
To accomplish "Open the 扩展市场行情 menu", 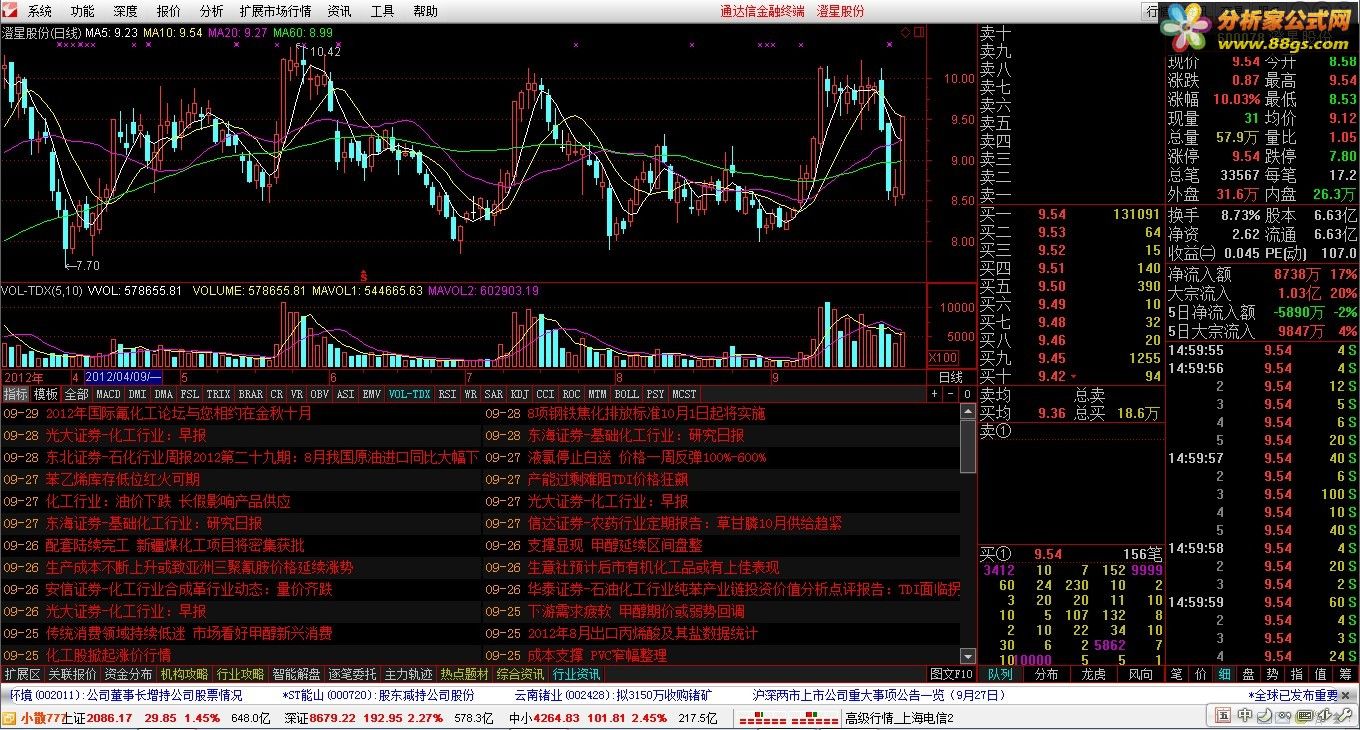I will (275, 12).
